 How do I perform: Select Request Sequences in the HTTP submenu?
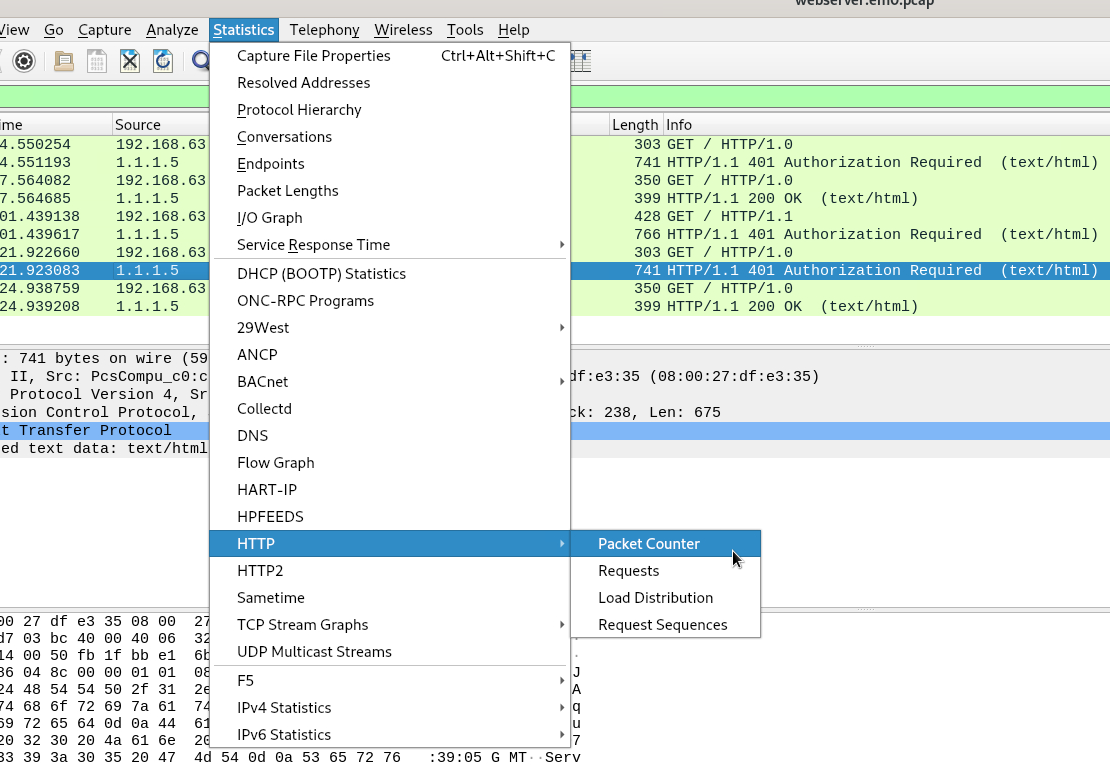[662, 625]
